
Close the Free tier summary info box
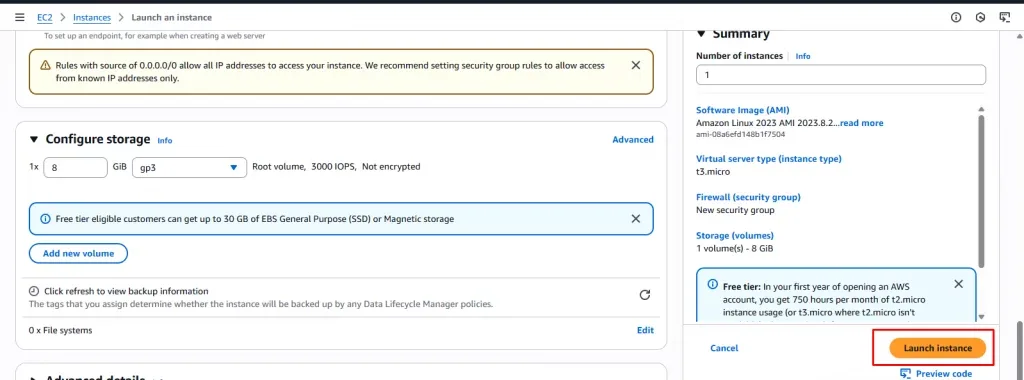pyautogui.click(x=958, y=284)
